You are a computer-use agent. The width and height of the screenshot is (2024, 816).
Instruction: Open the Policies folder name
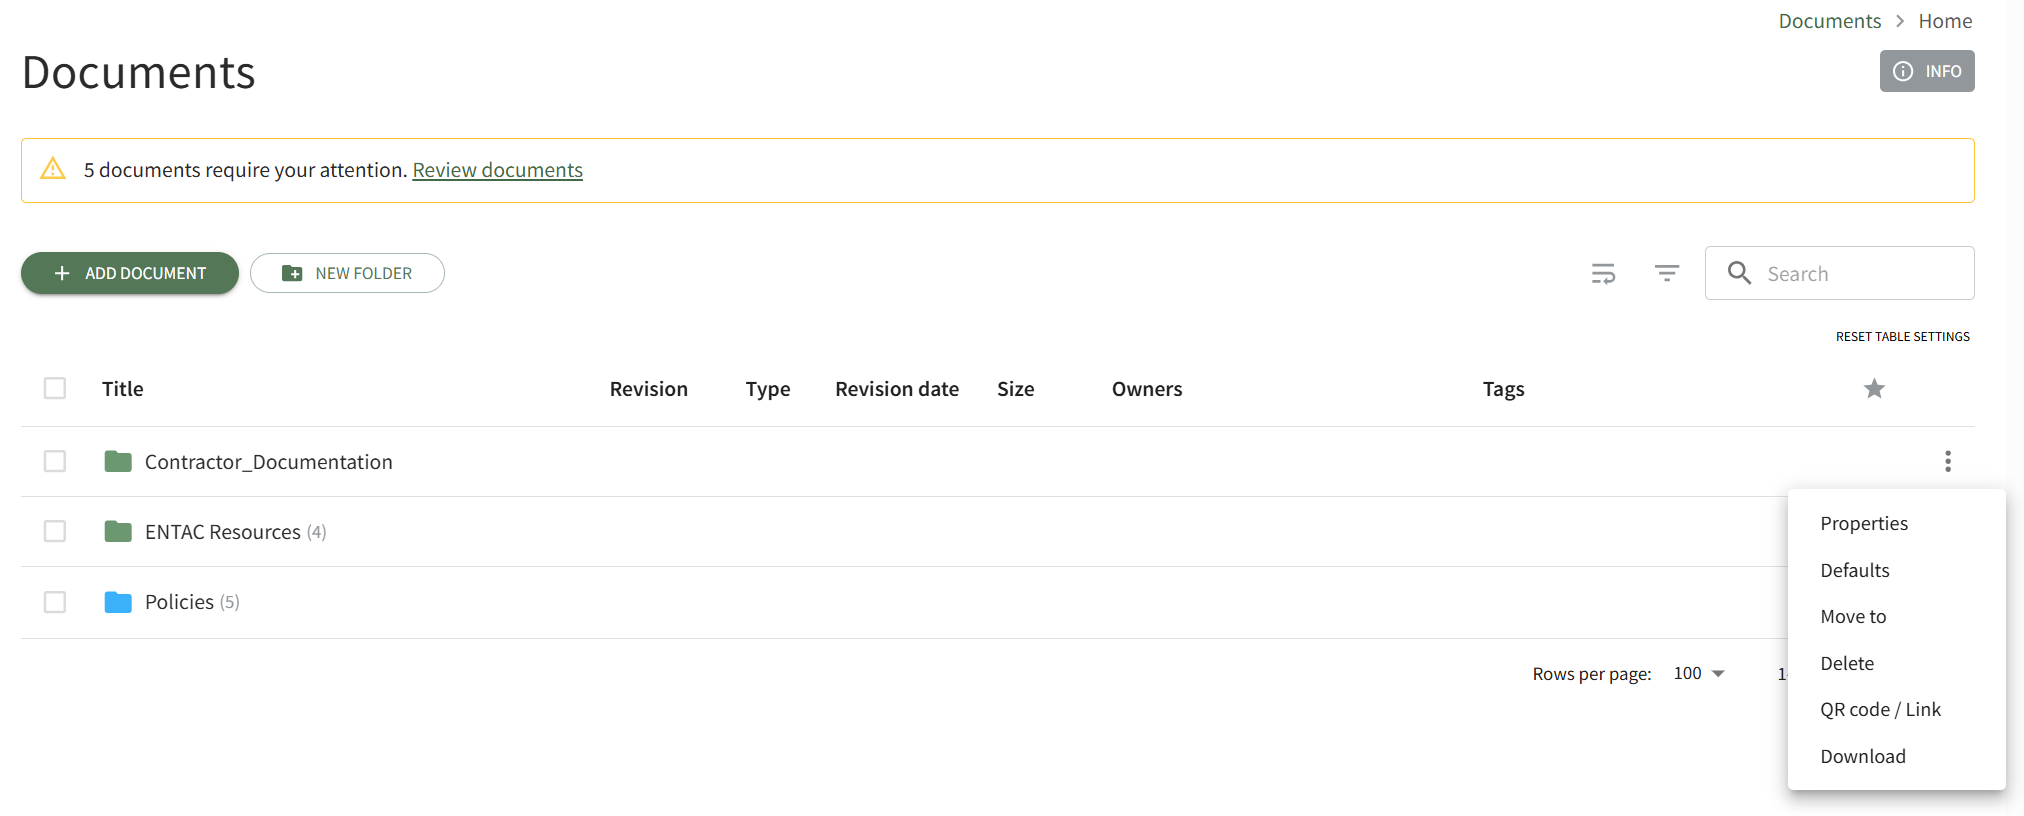179,602
